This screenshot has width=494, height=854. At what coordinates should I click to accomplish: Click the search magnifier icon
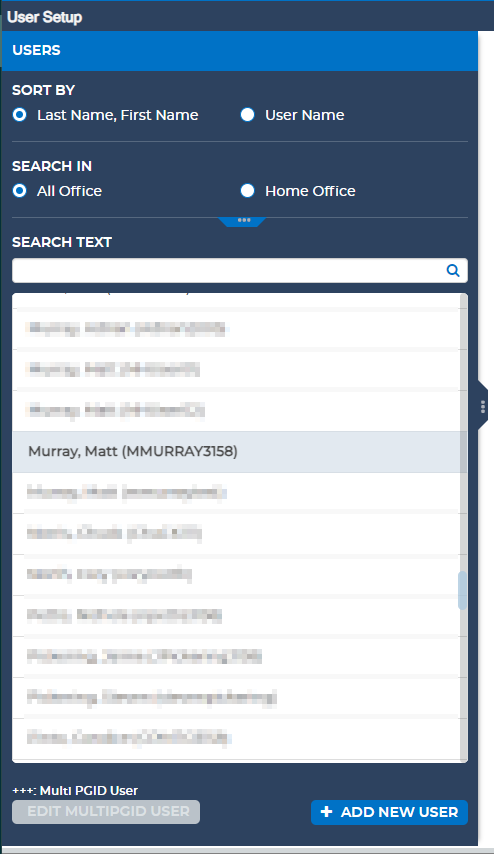(x=453, y=271)
